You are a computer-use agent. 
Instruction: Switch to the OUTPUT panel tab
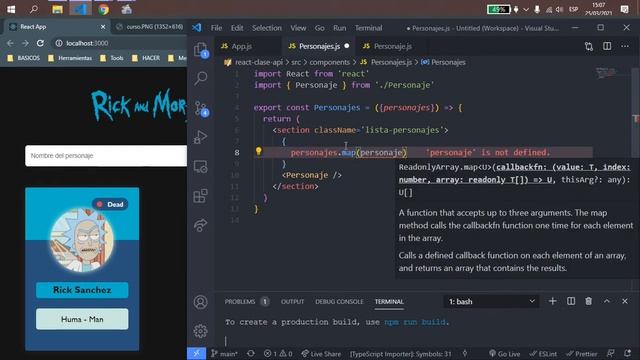(x=292, y=302)
